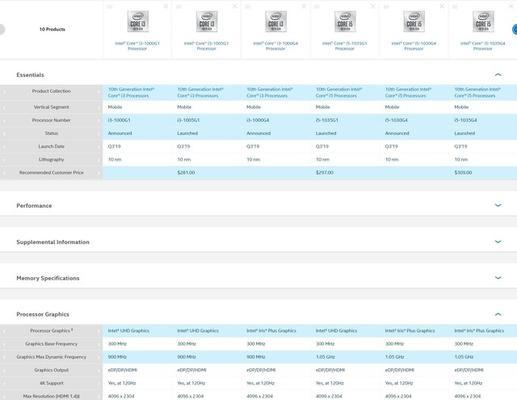
Task: Tick the Product Collection row highlight checkbox
Action: click(x=4, y=91)
